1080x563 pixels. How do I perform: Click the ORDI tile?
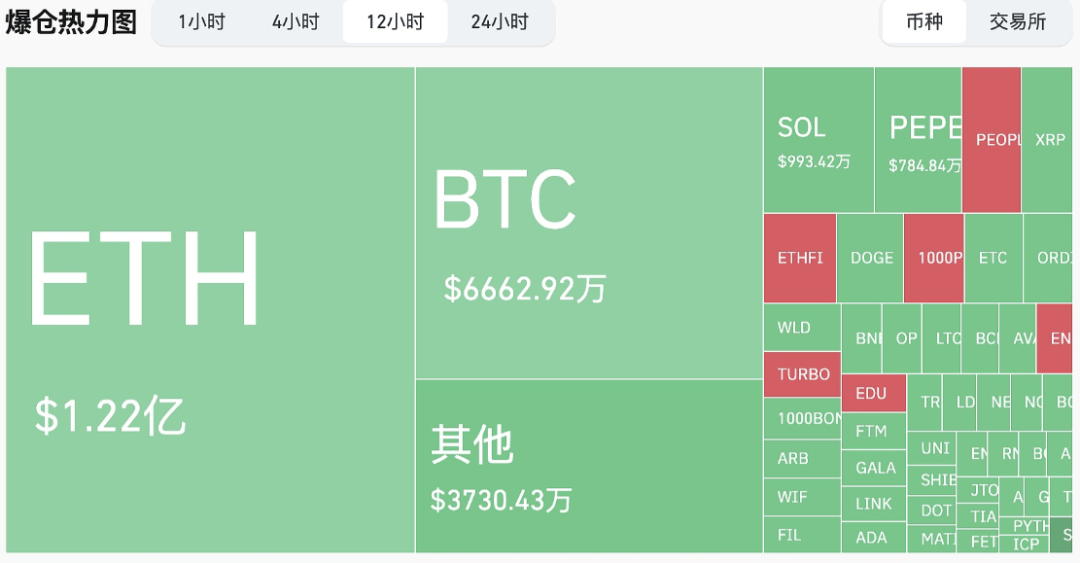click(1048, 258)
